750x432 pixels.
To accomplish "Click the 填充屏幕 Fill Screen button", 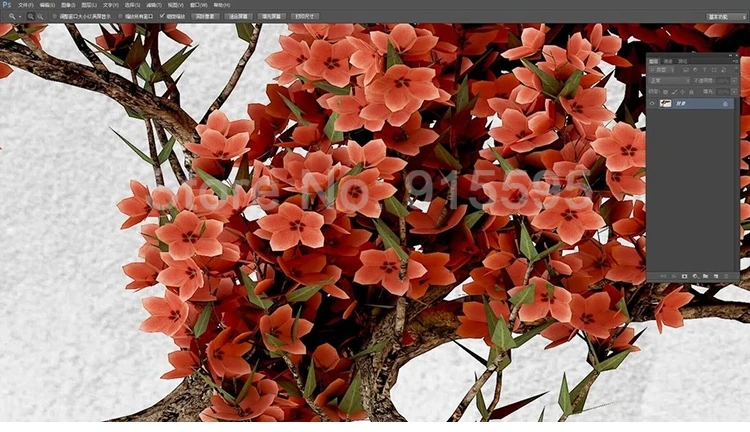I will (271, 16).
